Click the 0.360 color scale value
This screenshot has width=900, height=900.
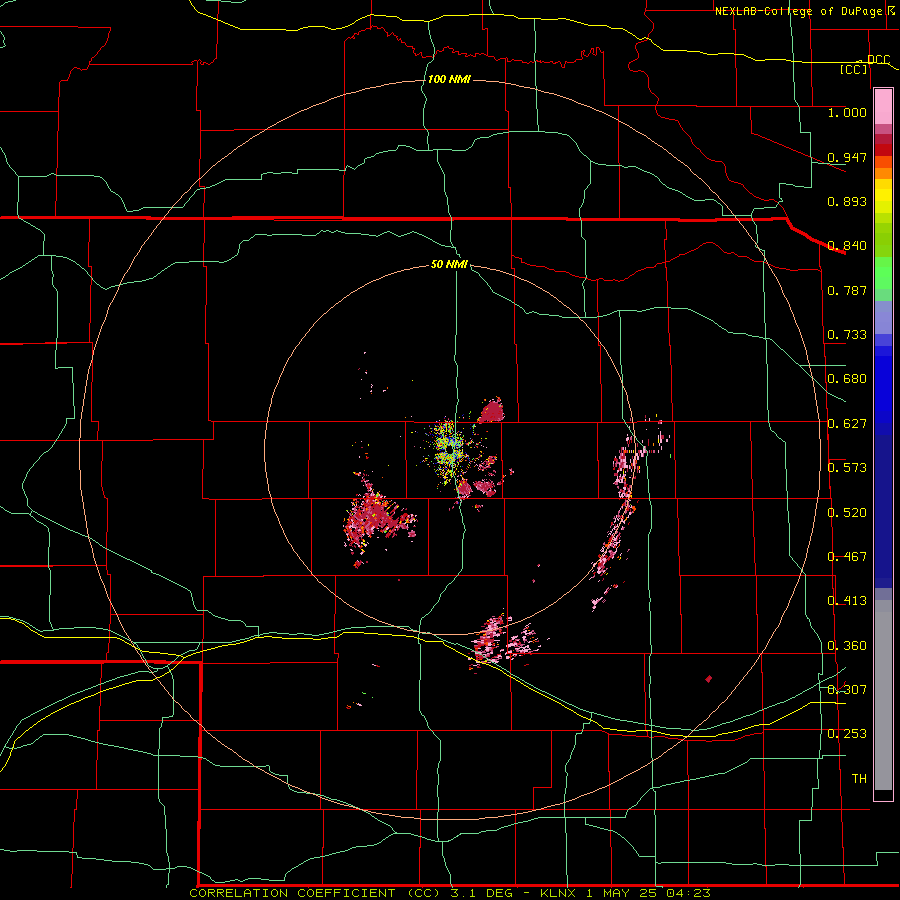847,646
